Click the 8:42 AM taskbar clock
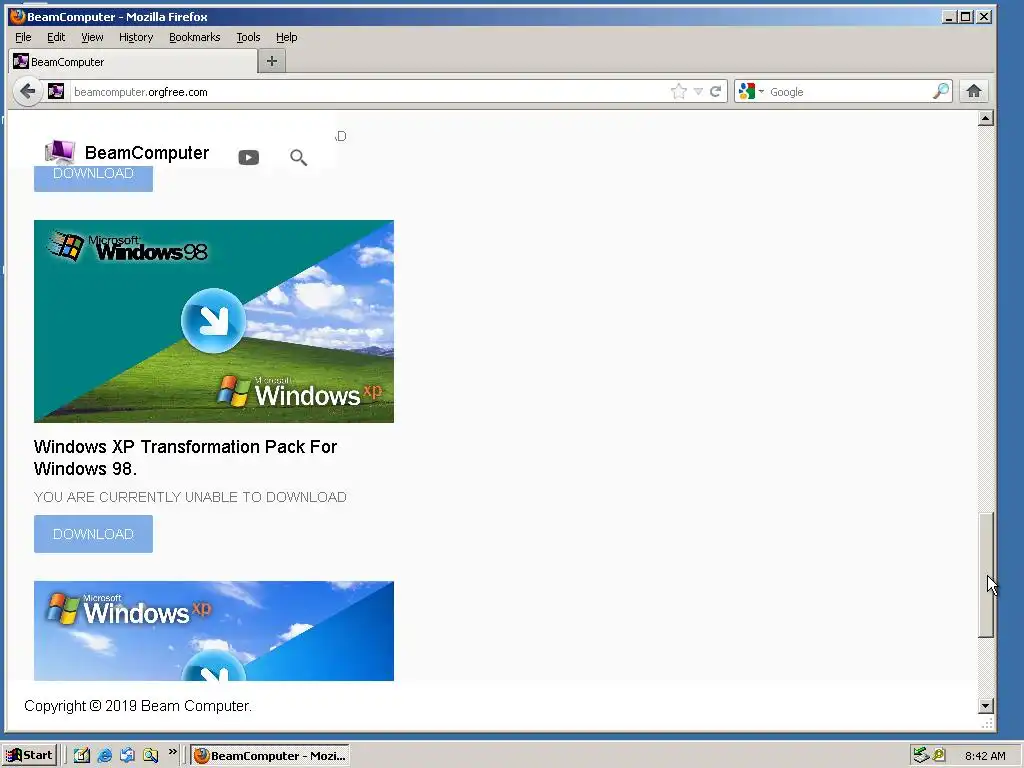The width and height of the screenshot is (1024, 768). (x=985, y=756)
